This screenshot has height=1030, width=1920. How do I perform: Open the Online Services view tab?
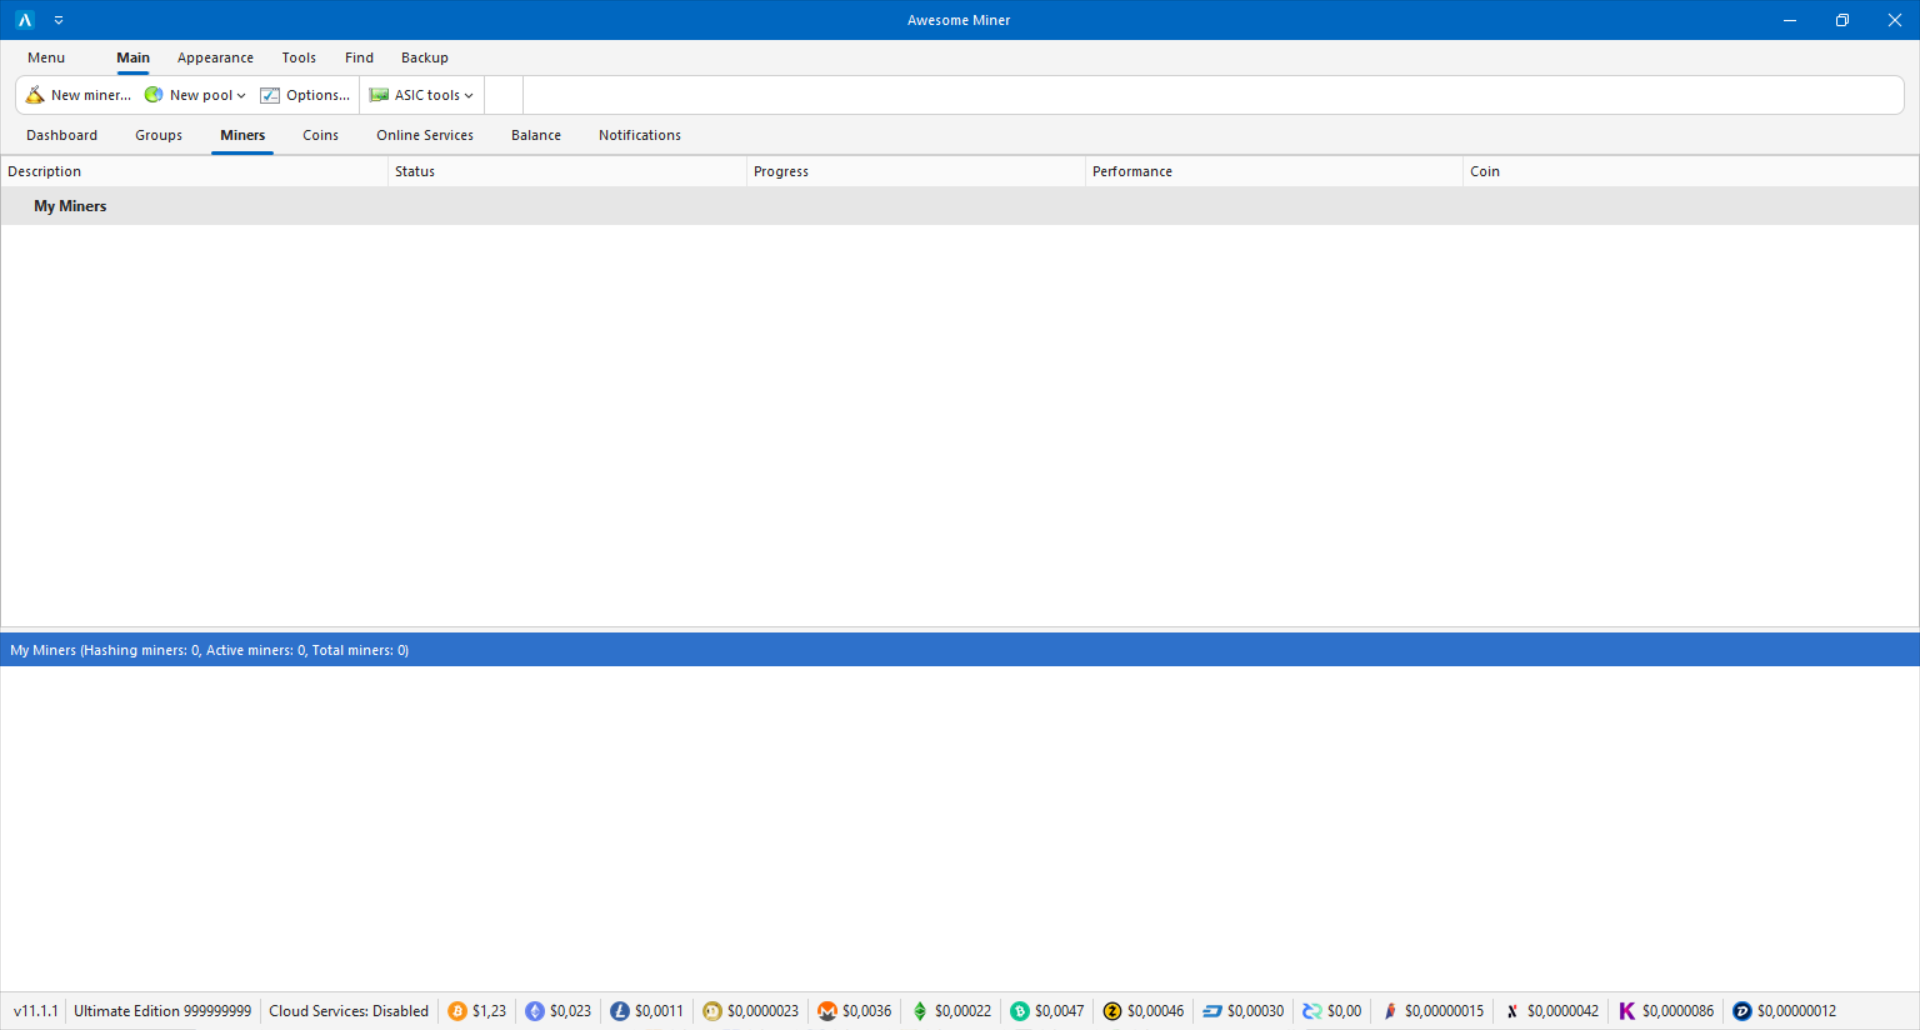pos(425,135)
